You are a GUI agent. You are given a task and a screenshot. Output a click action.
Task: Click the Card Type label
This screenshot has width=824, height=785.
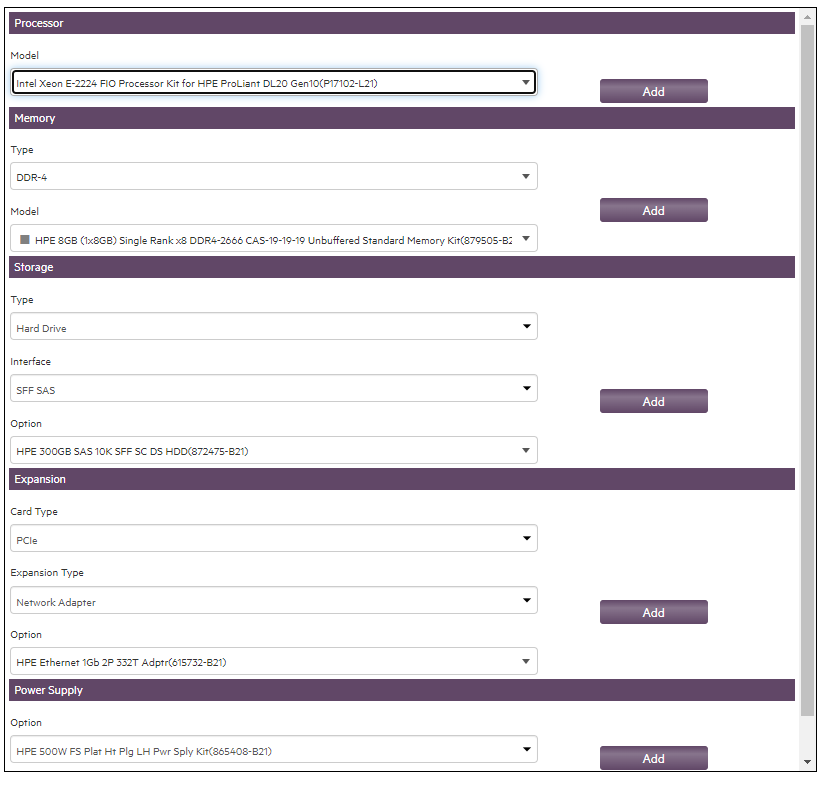[34, 512]
